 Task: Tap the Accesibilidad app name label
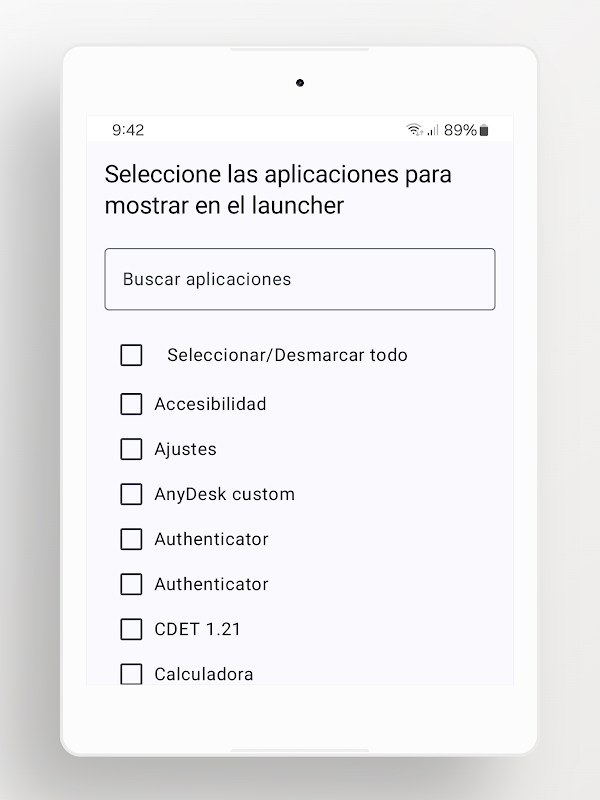(210, 404)
